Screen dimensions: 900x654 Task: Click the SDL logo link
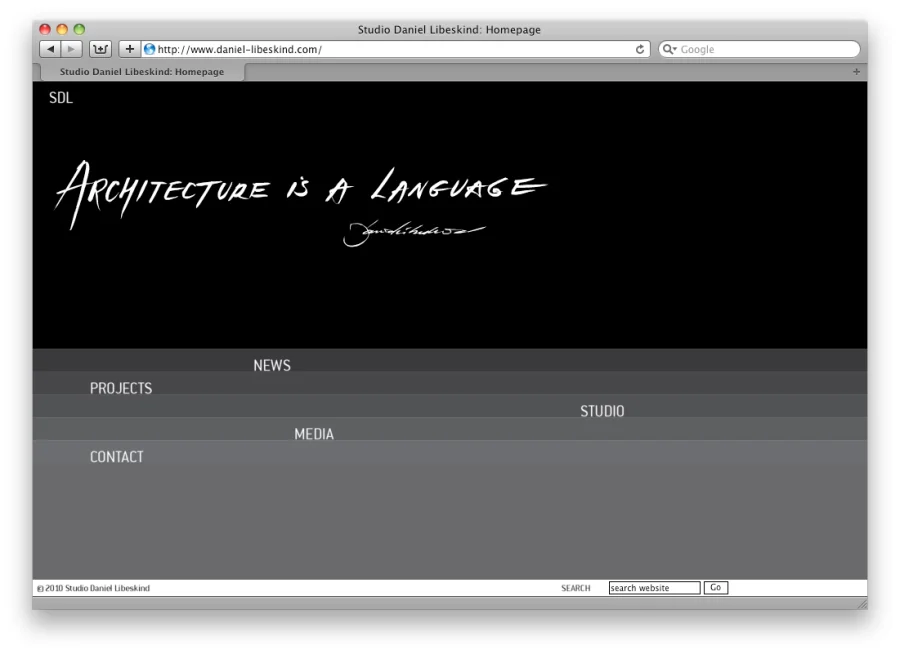click(x=61, y=98)
